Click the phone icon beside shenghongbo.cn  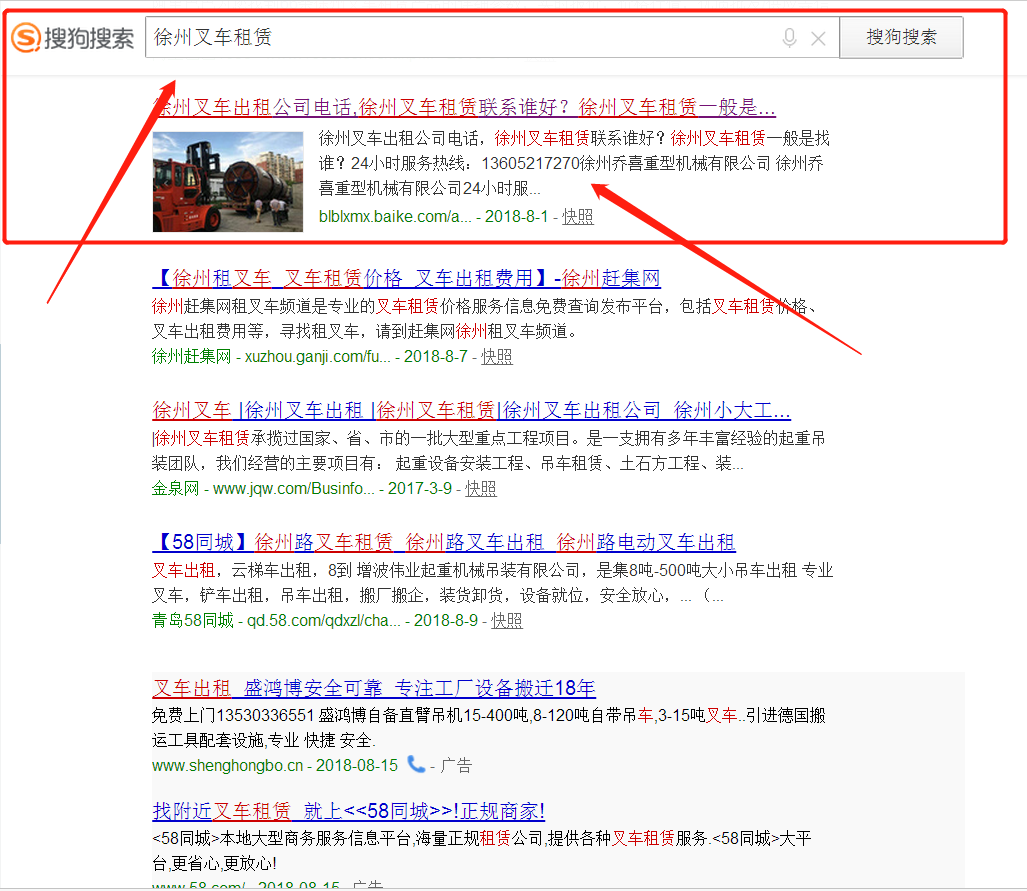[415, 764]
